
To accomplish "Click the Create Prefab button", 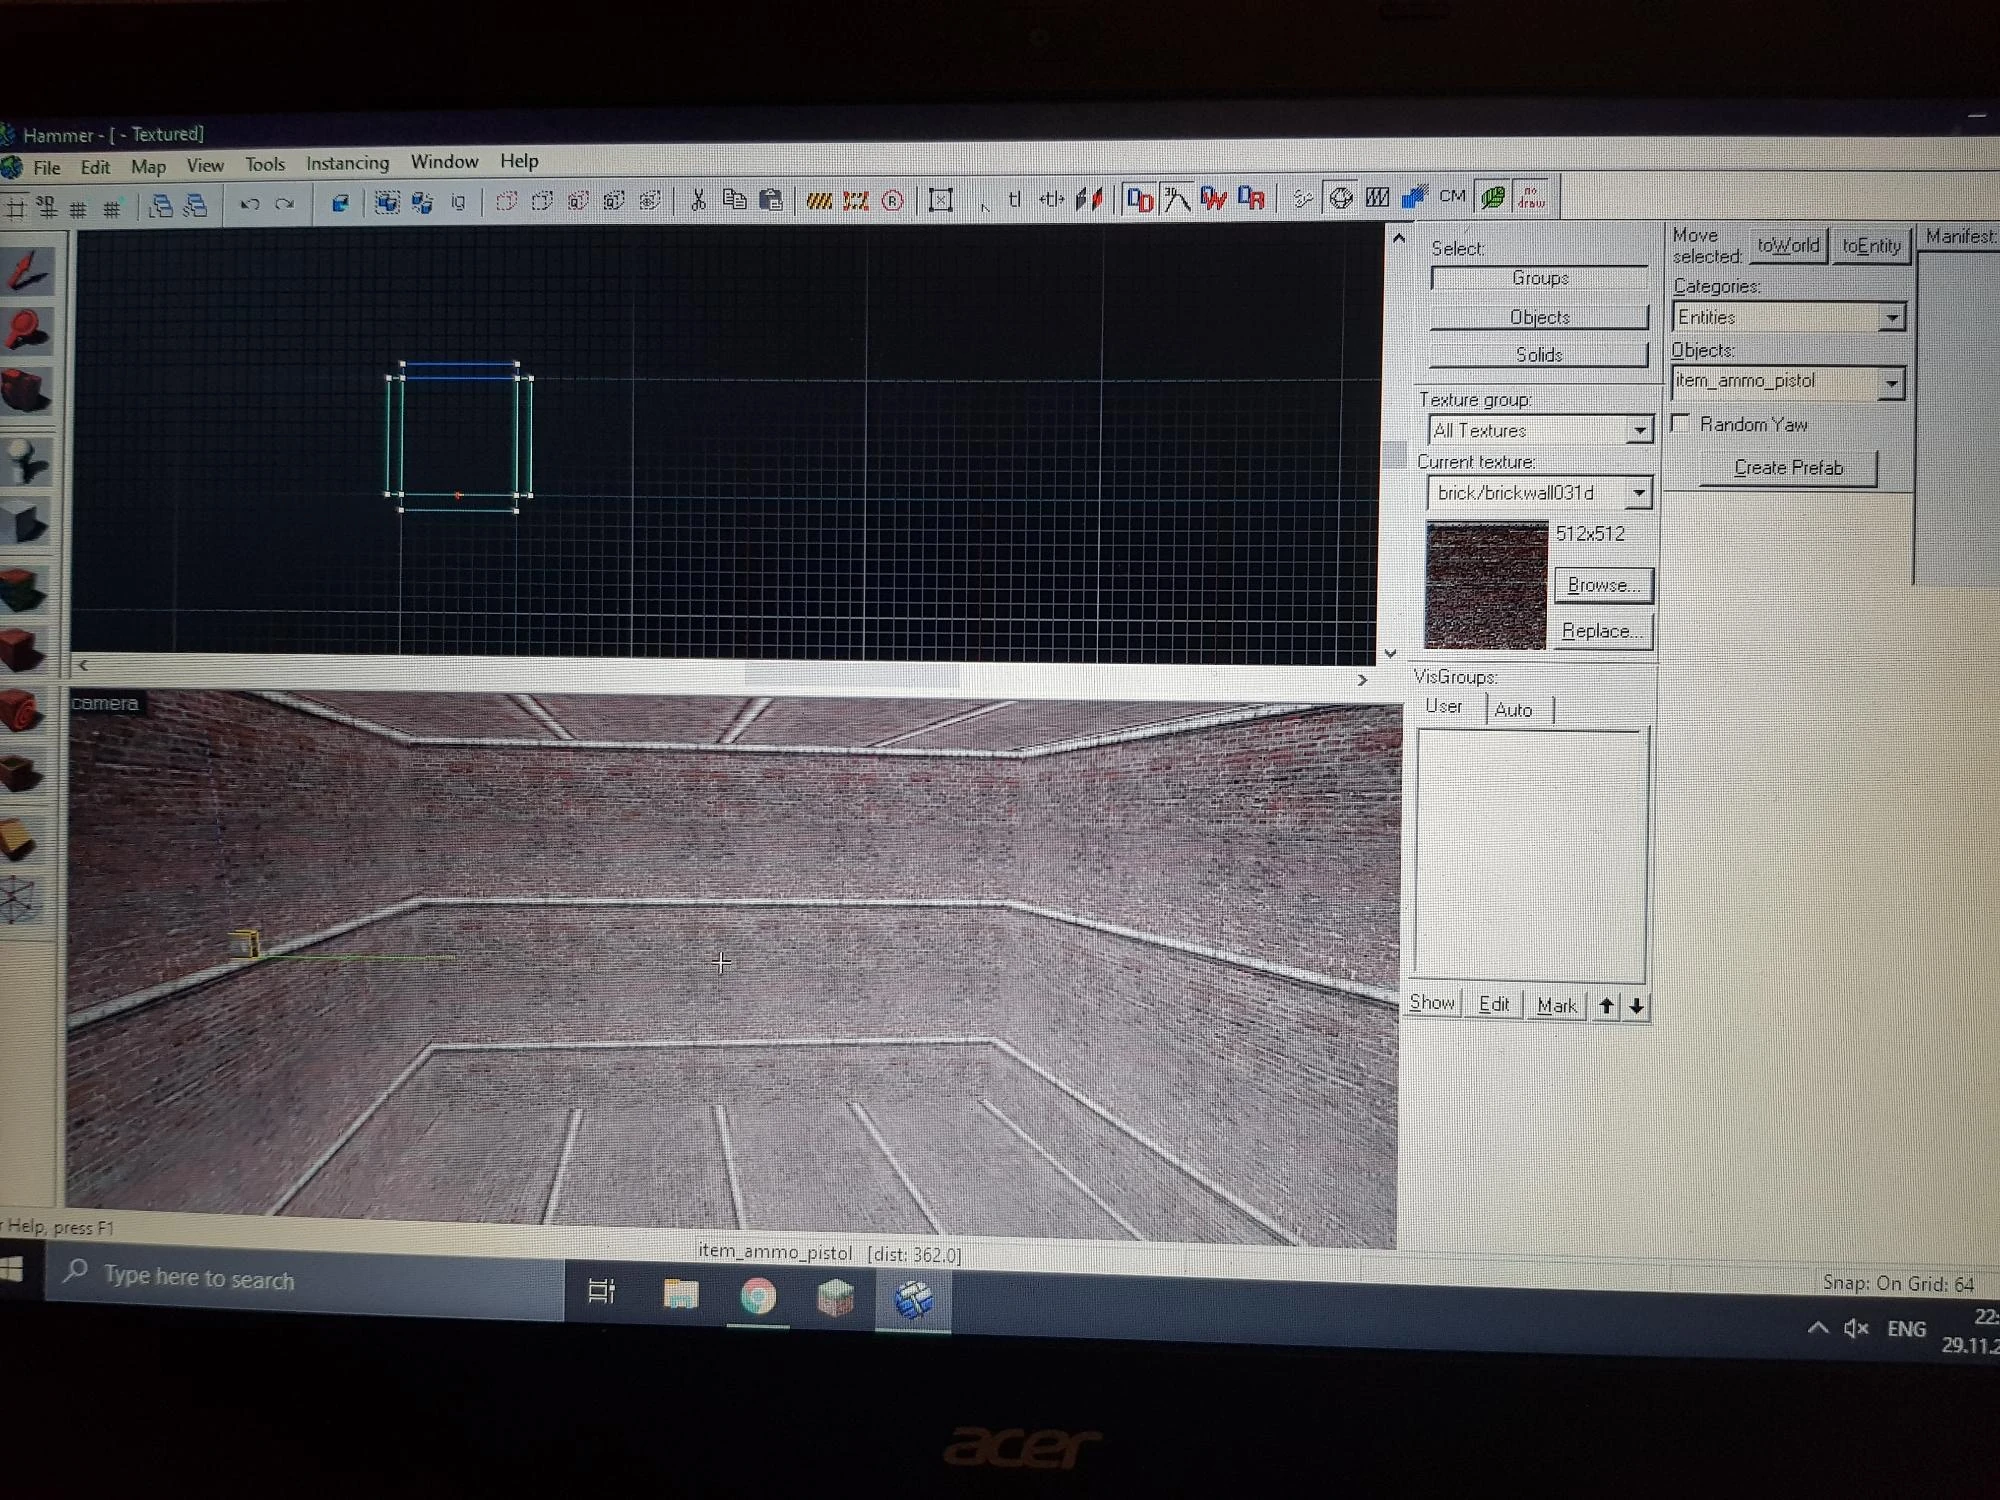I will coord(1787,468).
